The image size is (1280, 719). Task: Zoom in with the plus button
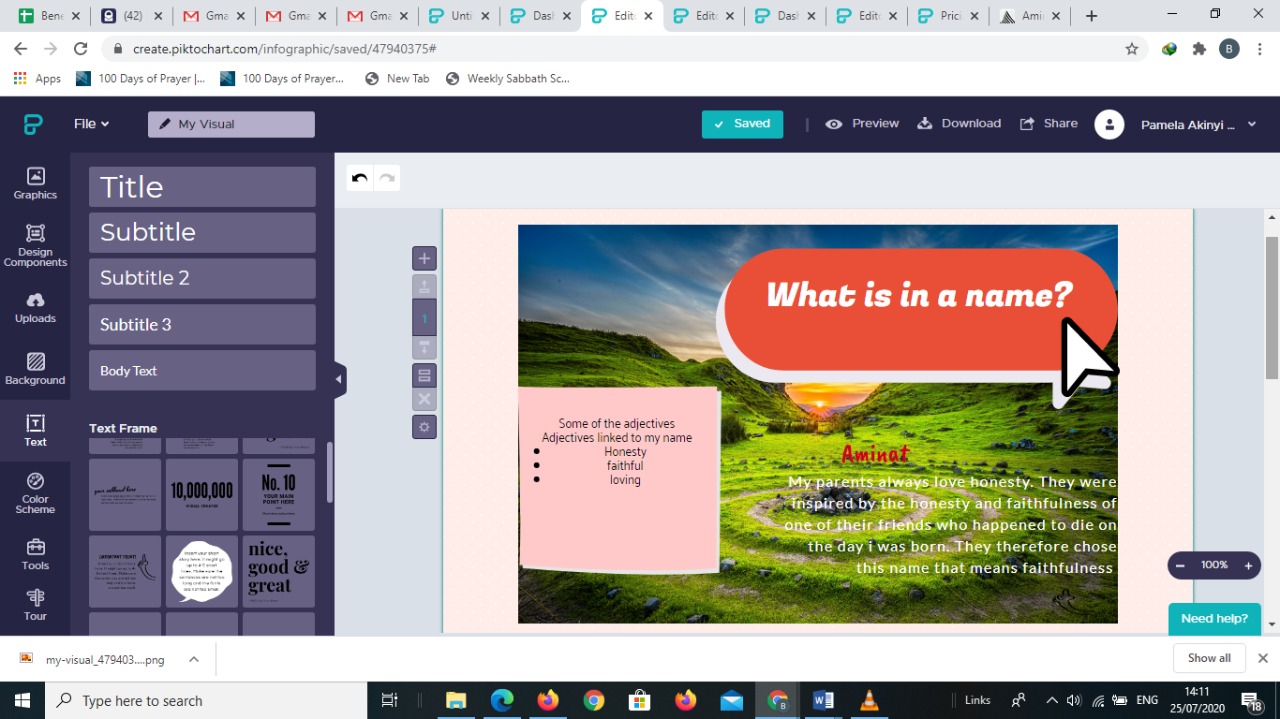pyautogui.click(x=1248, y=565)
